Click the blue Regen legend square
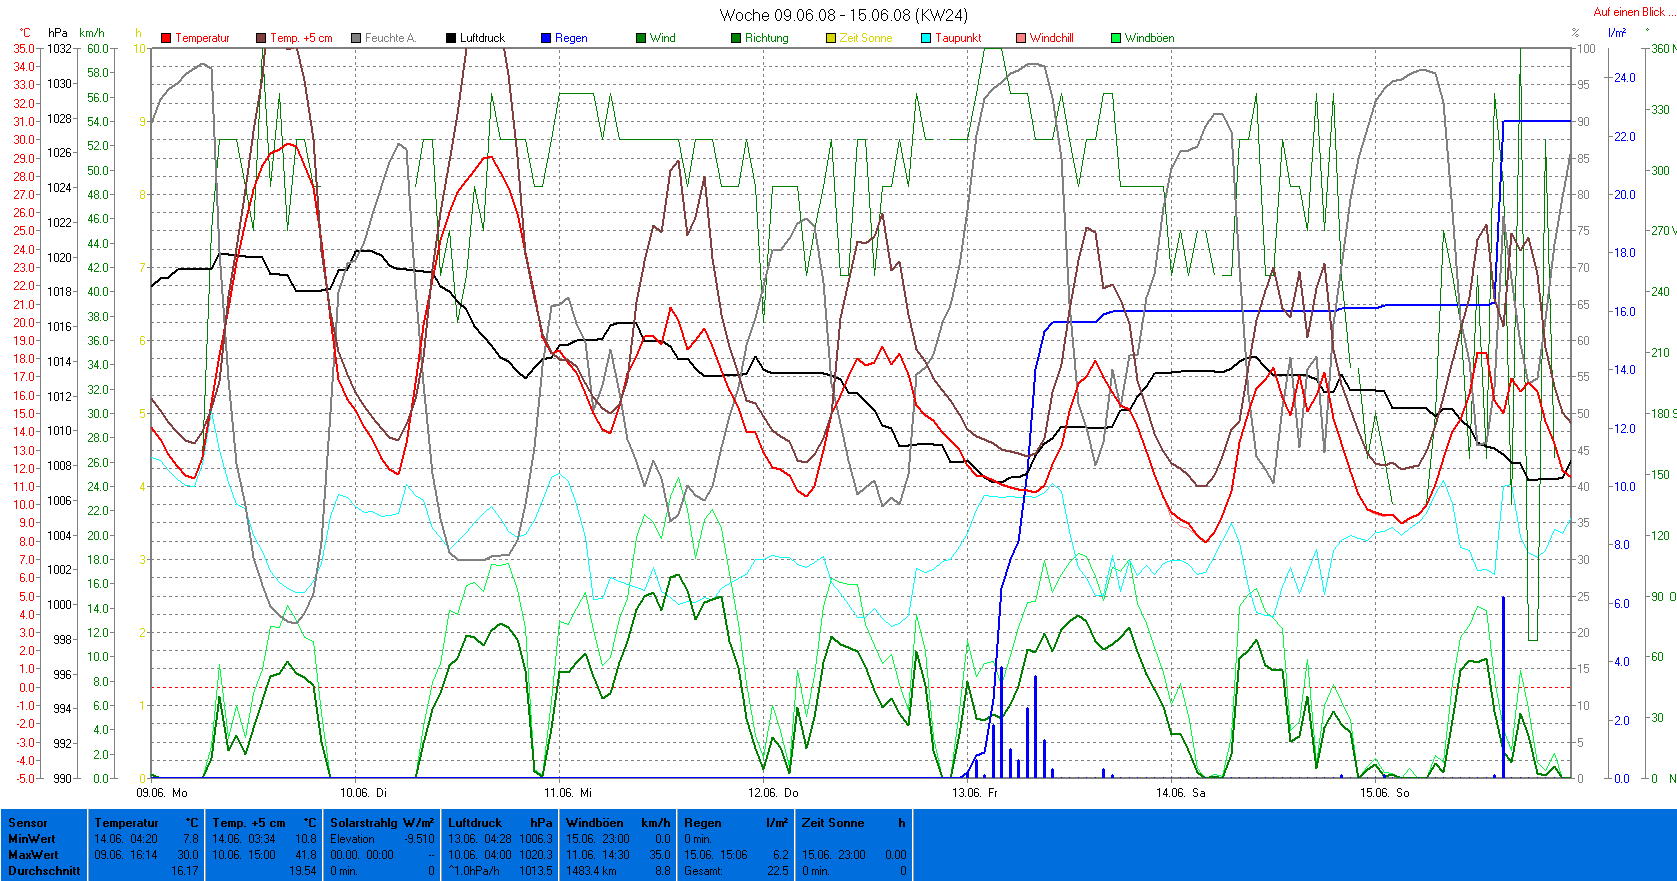 tap(546, 38)
